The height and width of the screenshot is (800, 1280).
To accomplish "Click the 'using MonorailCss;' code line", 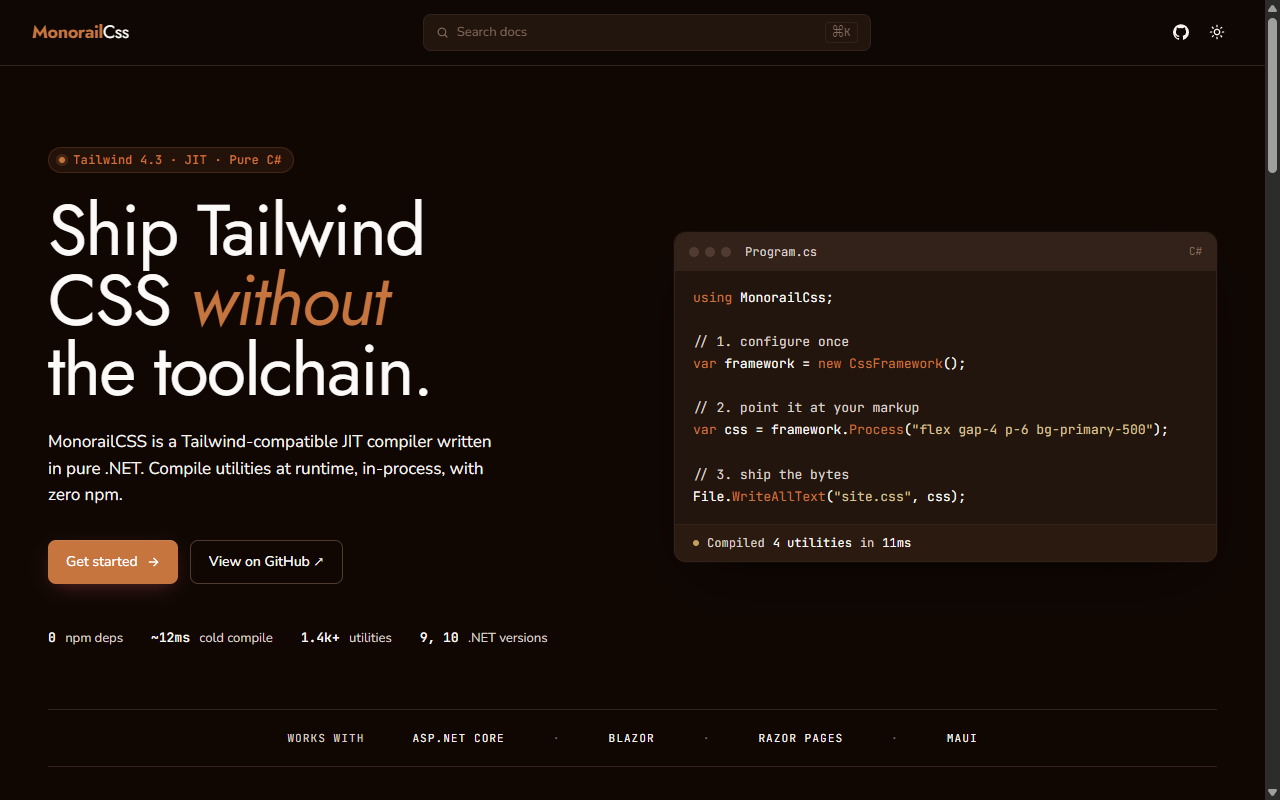I will click(763, 298).
